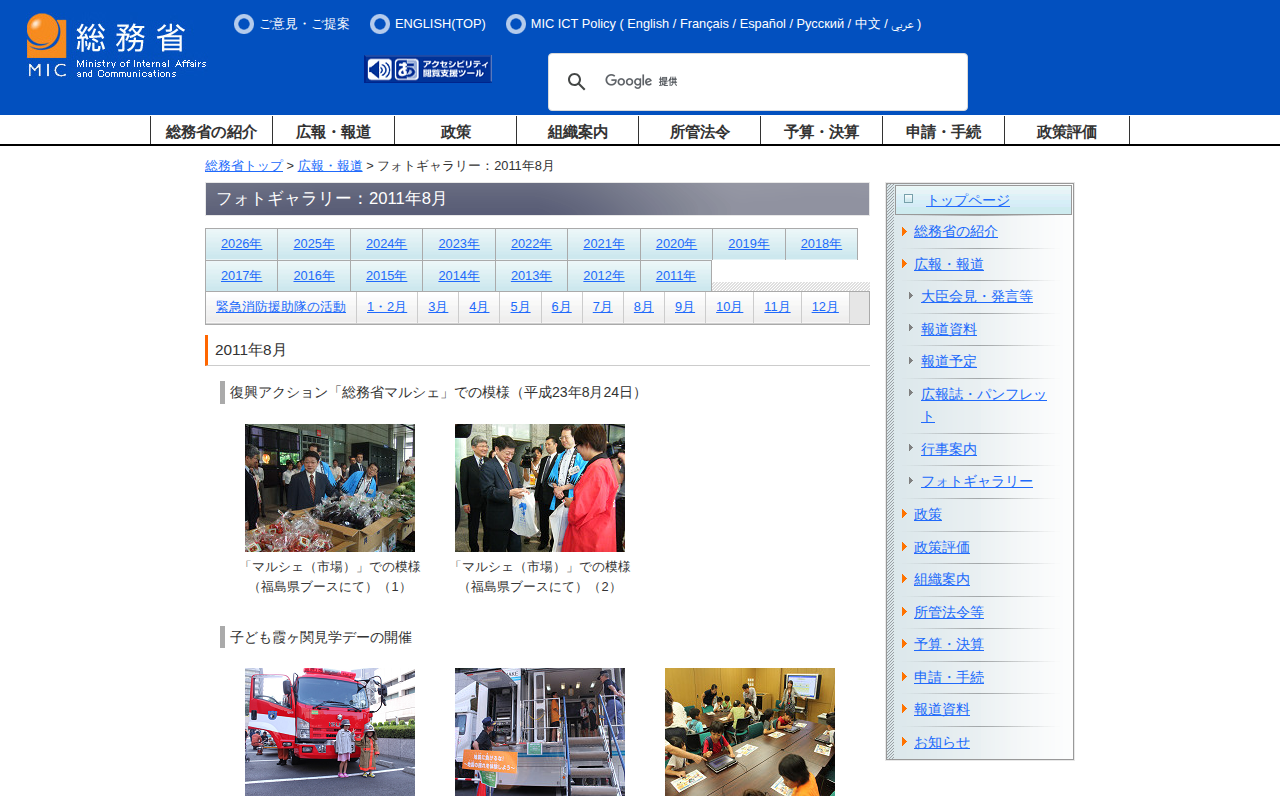This screenshot has width=1280, height=800.
Task: Click the MIC ICT Policy circle bullet
Action: 516,24
